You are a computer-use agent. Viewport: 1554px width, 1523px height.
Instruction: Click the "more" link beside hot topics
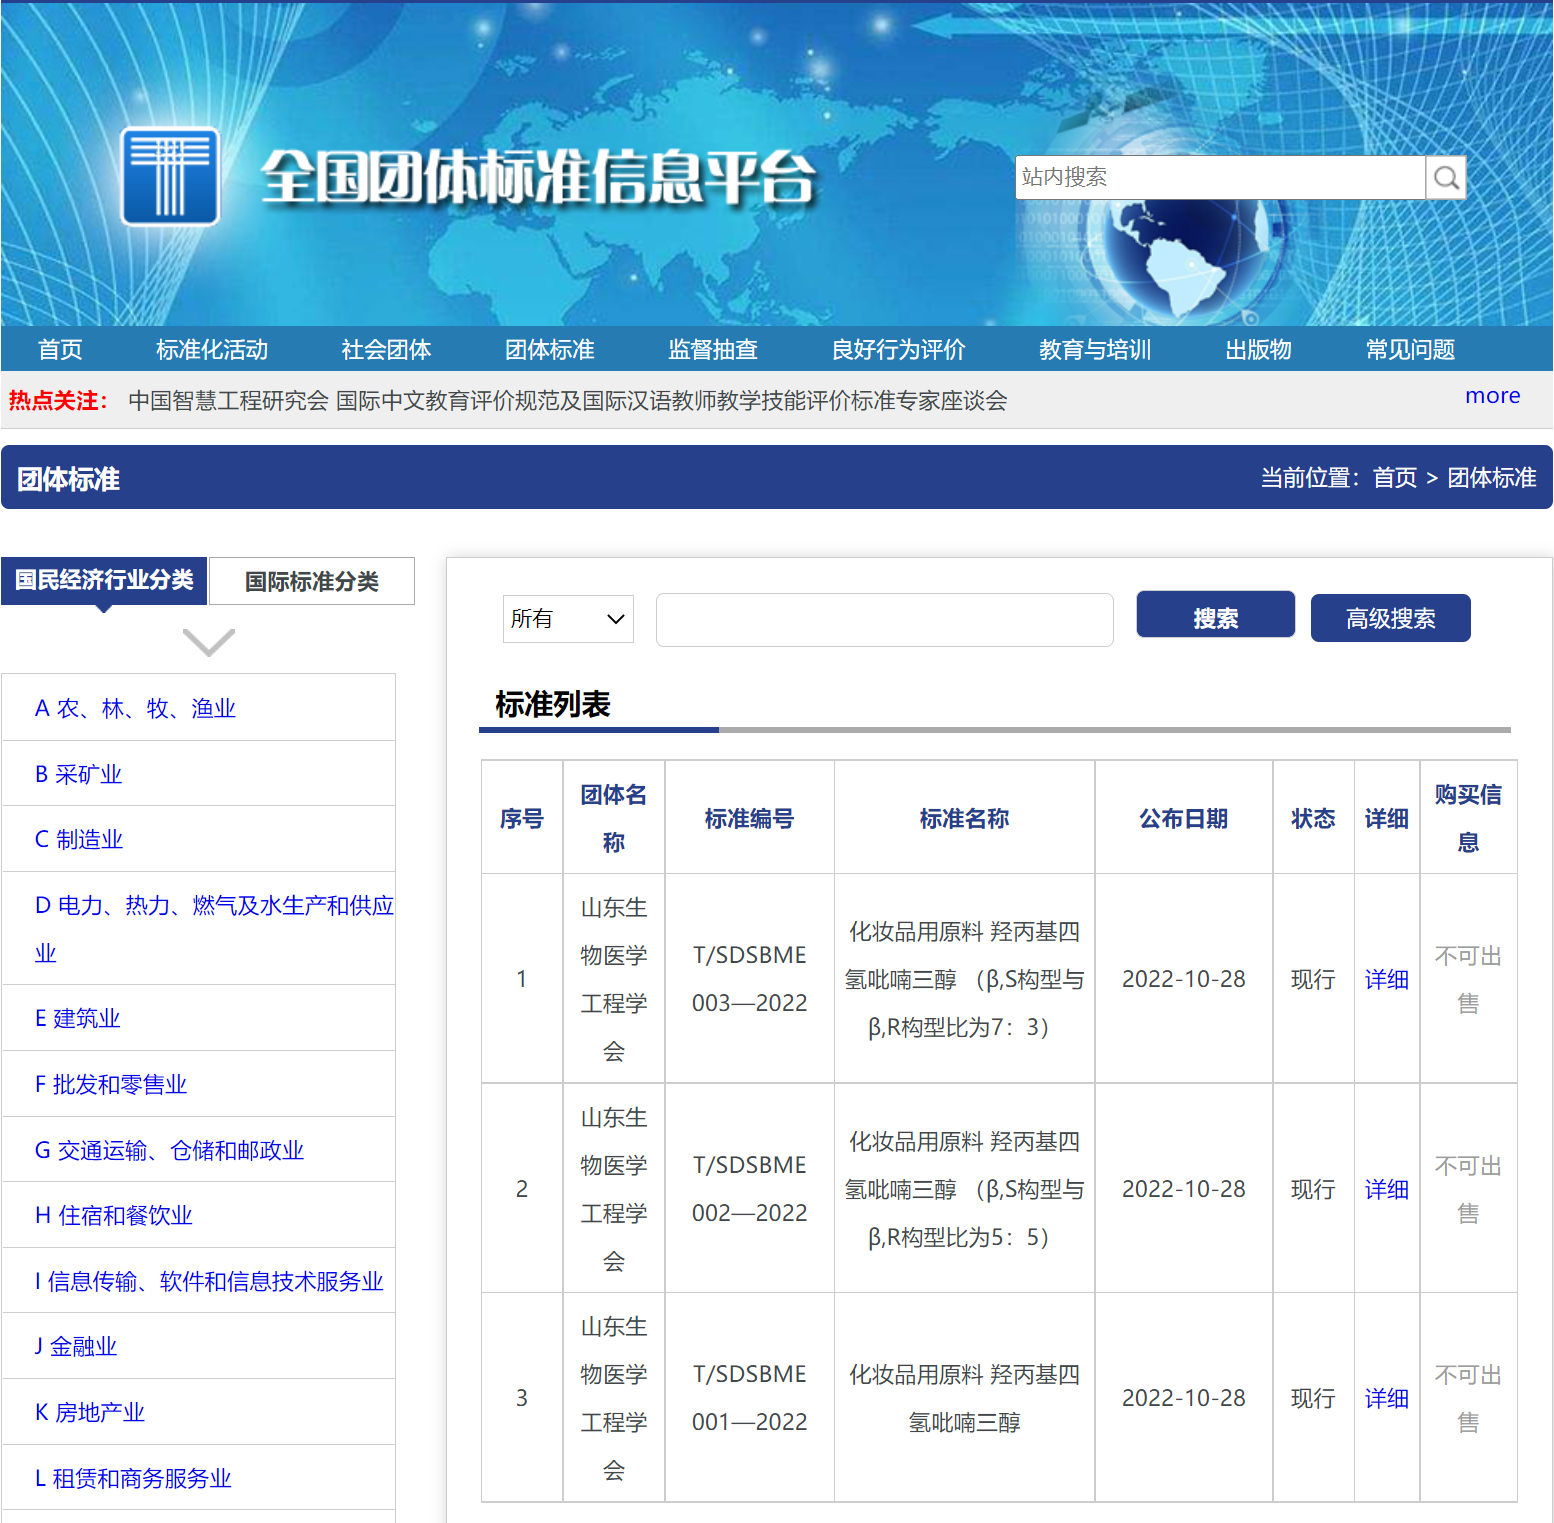[x=1491, y=396]
